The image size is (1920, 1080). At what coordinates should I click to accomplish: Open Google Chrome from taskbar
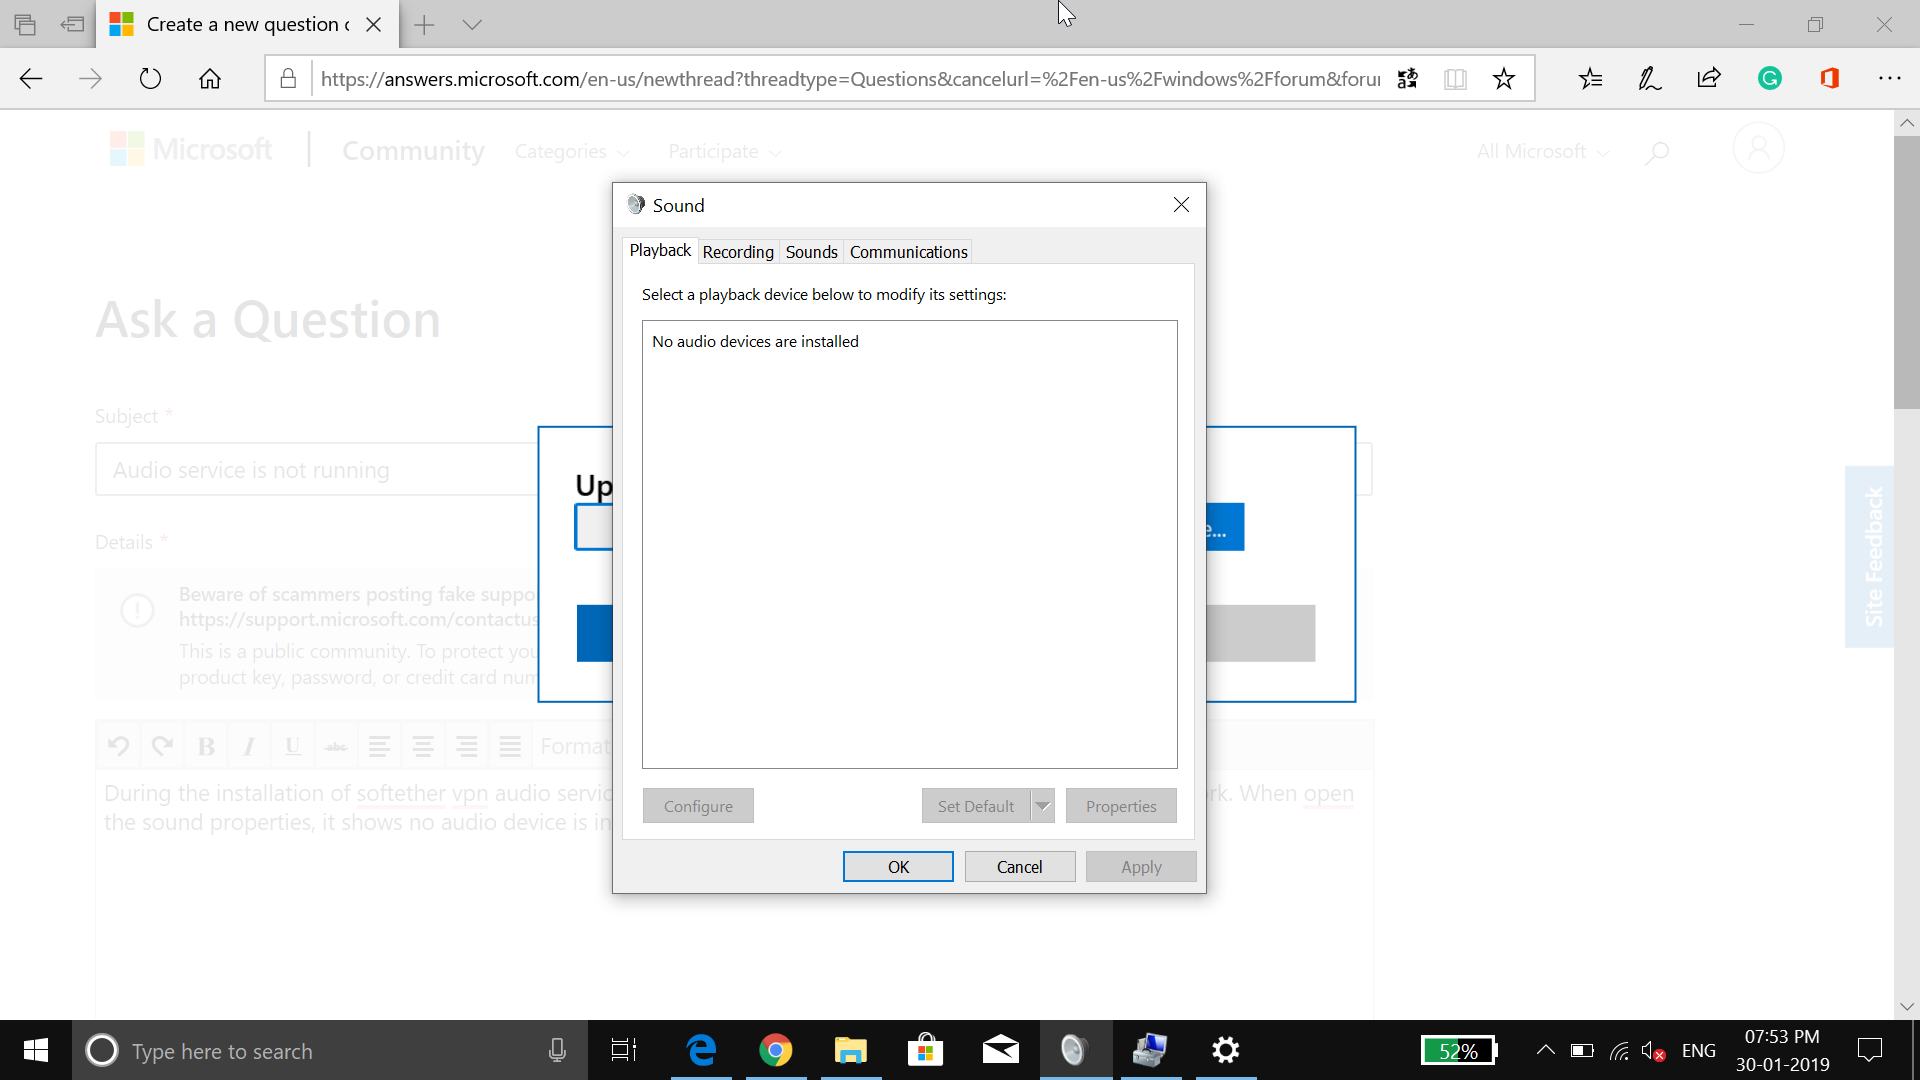(776, 1050)
